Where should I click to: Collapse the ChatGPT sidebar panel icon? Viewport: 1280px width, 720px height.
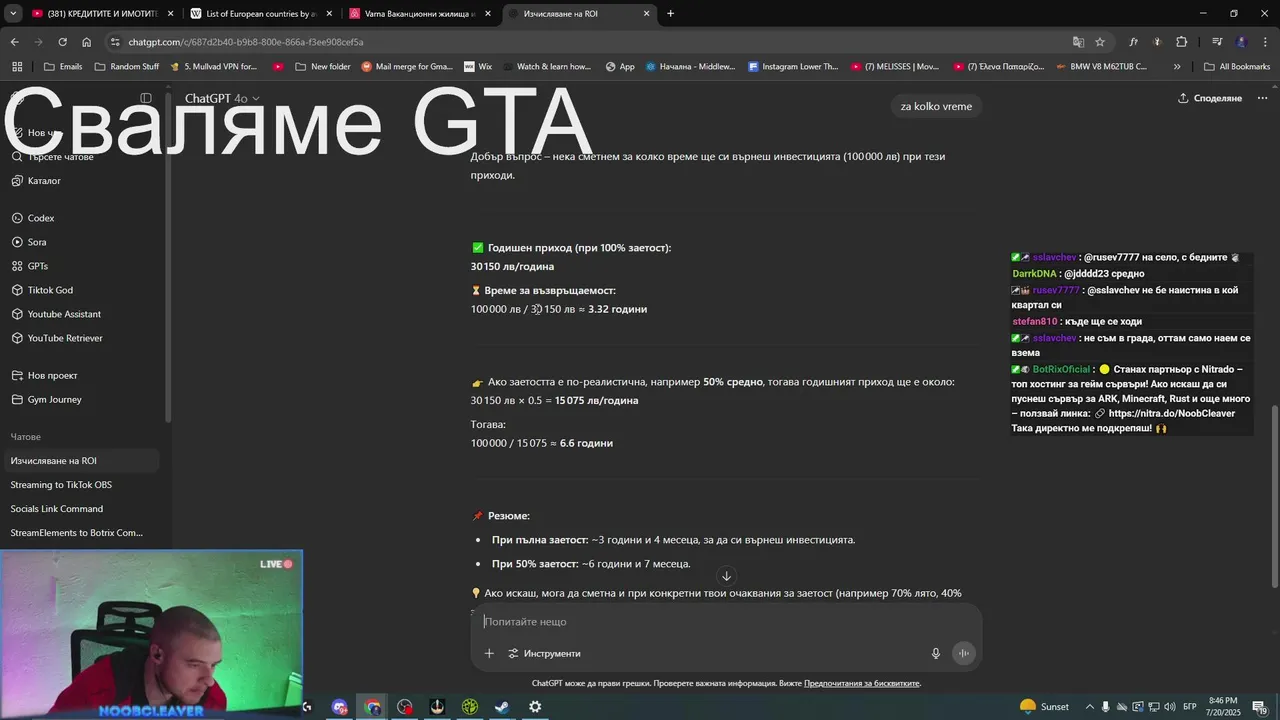pyautogui.click(x=146, y=98)
